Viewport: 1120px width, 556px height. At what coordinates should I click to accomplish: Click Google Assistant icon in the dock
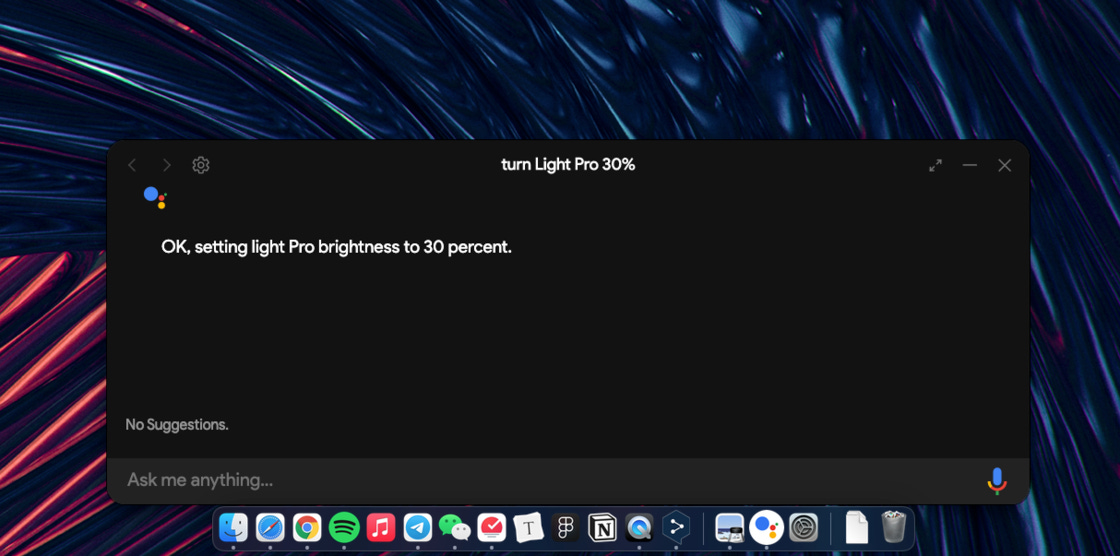coord(766,528)
